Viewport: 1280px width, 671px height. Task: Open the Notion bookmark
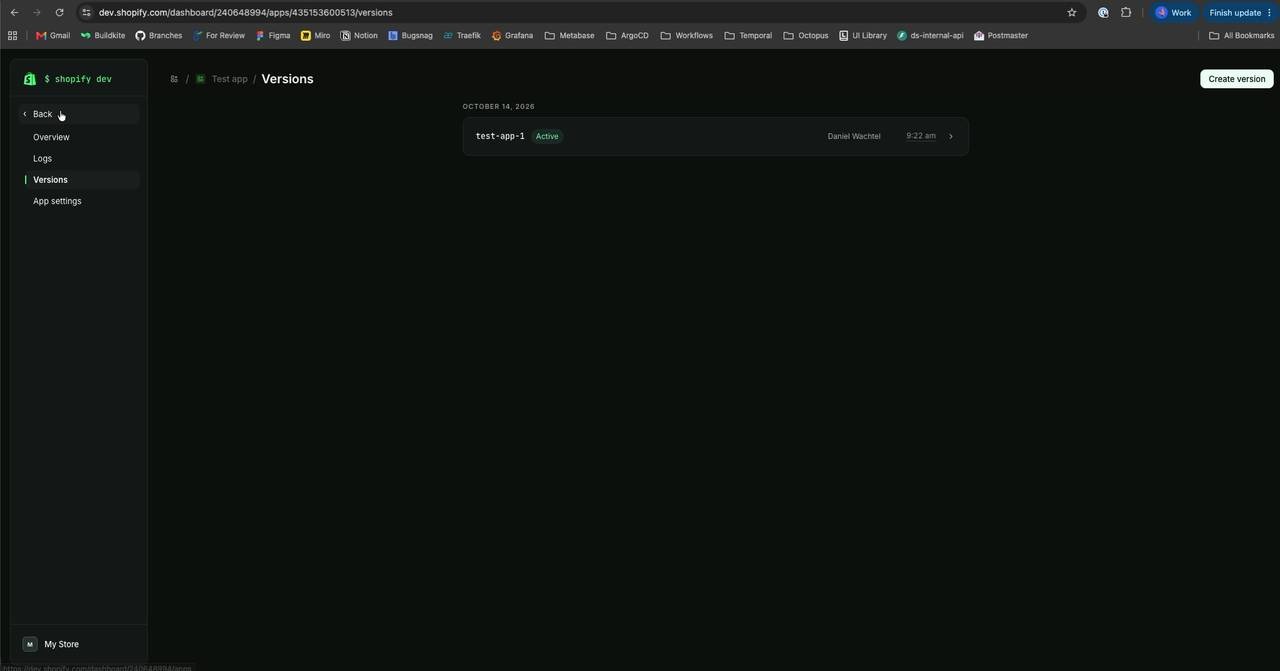tap(359, 36)
